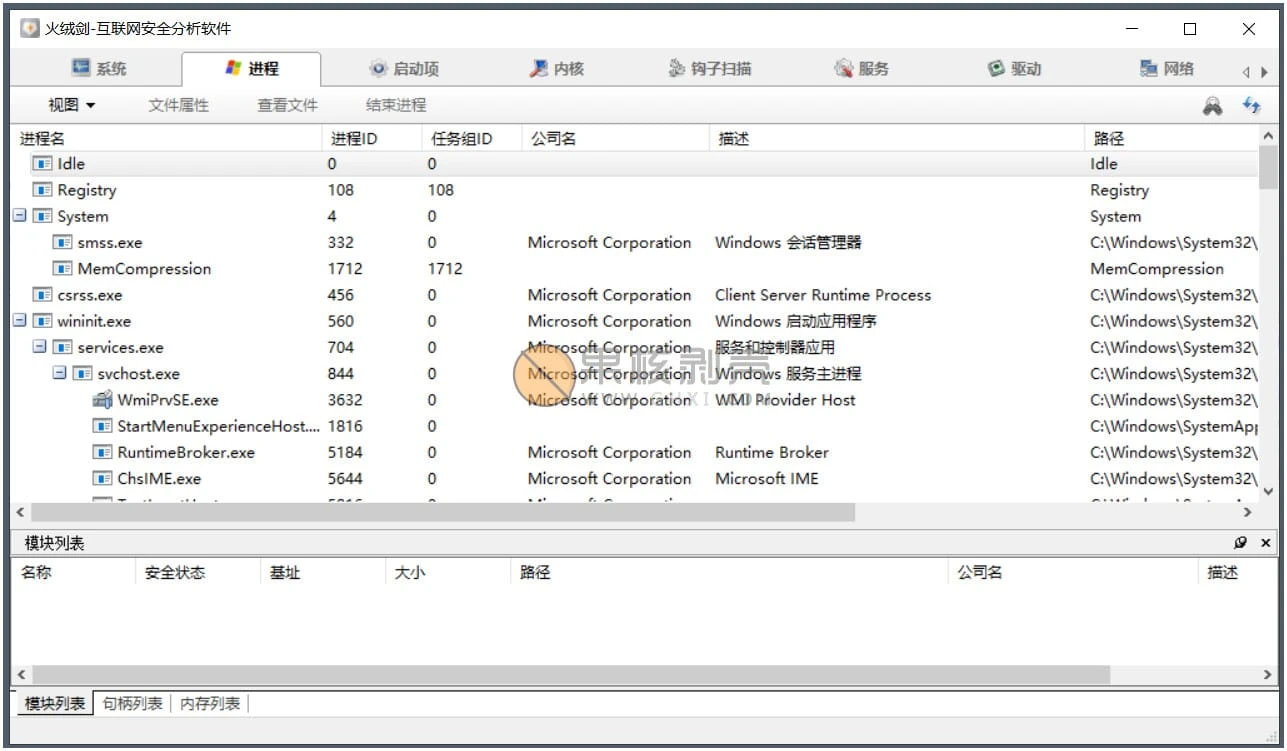Switch to the 句柄列表 tab
Image resolution: width=1287 pixels, height=751 pixels.
(132, 704)
